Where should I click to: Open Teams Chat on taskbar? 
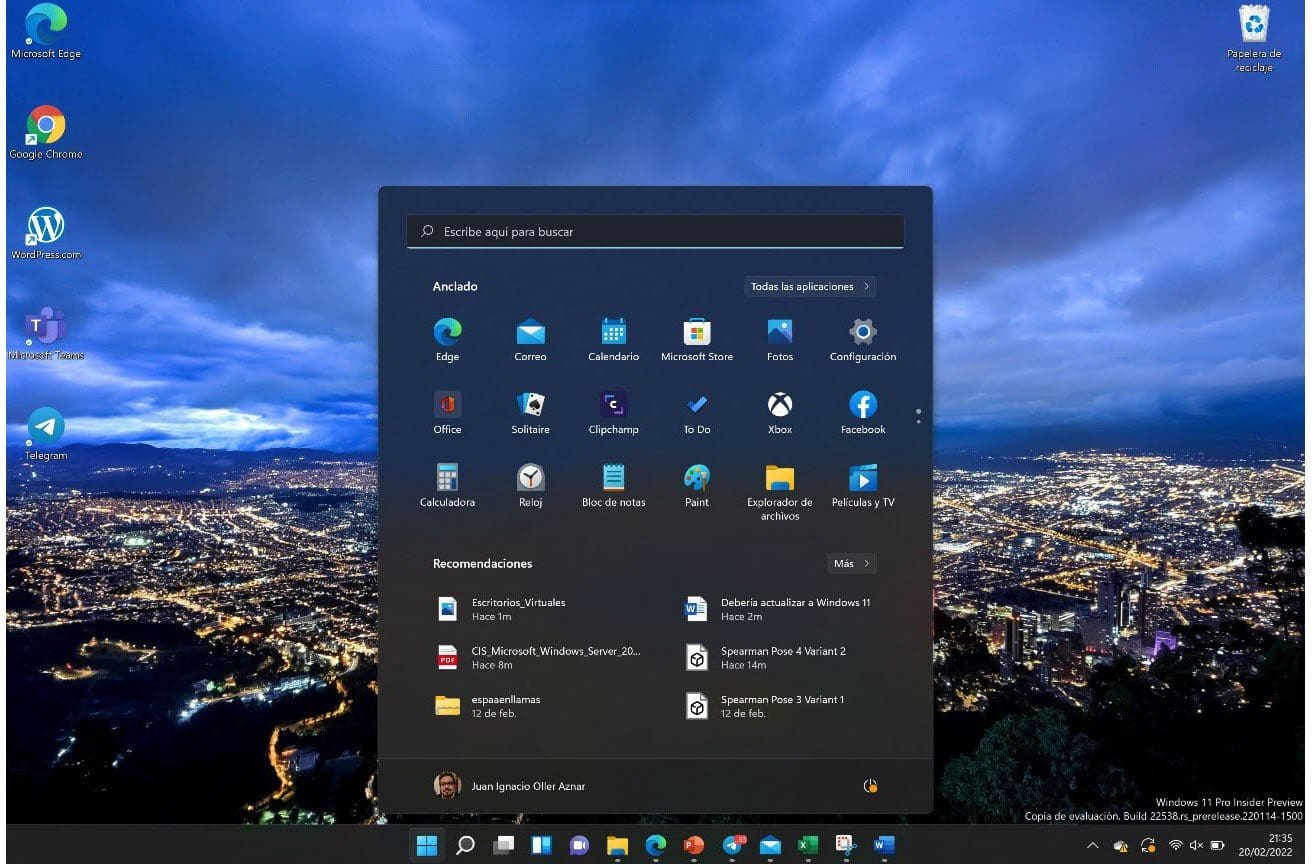coord(579,845)
